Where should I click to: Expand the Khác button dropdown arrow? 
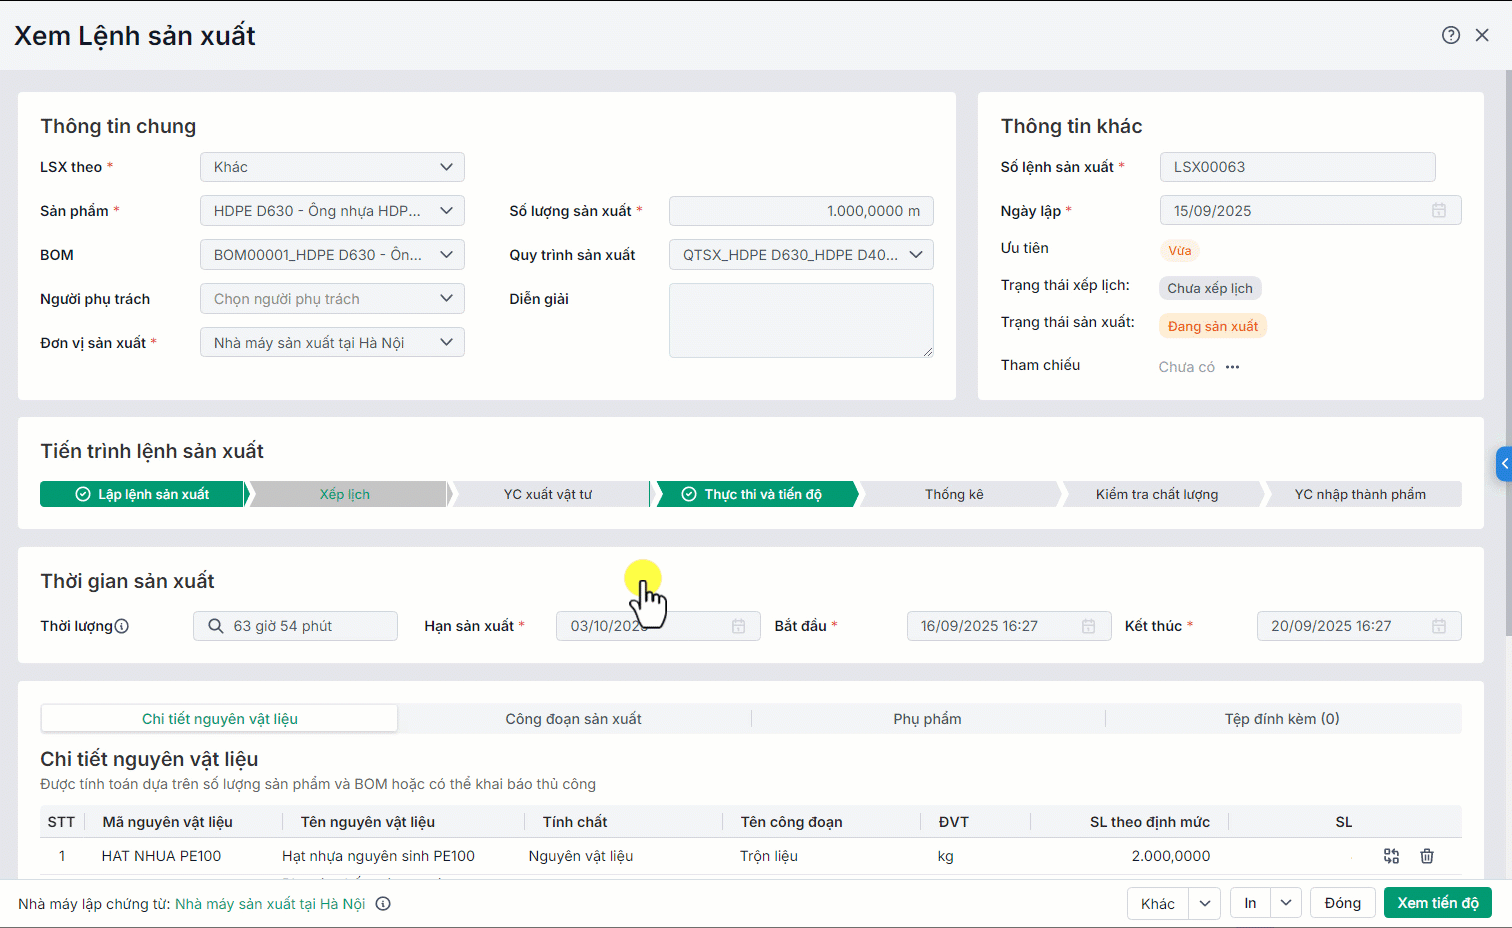(1205, 903)
